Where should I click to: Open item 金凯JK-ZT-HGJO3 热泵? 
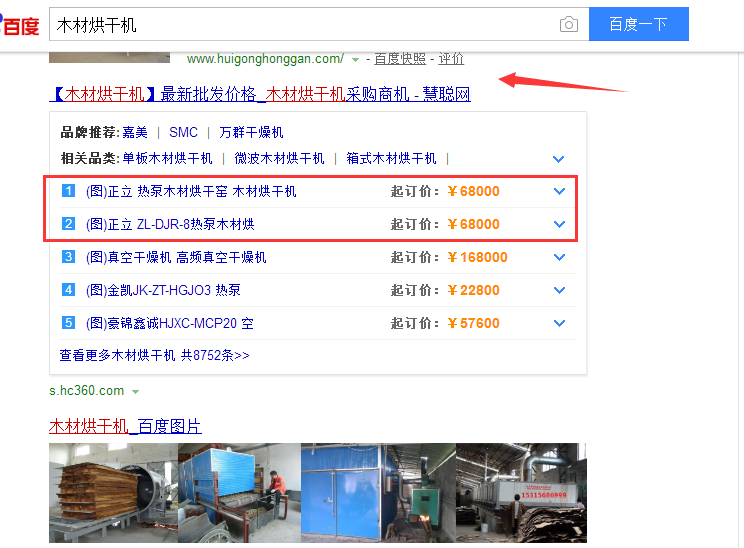[x=163, y=290]
